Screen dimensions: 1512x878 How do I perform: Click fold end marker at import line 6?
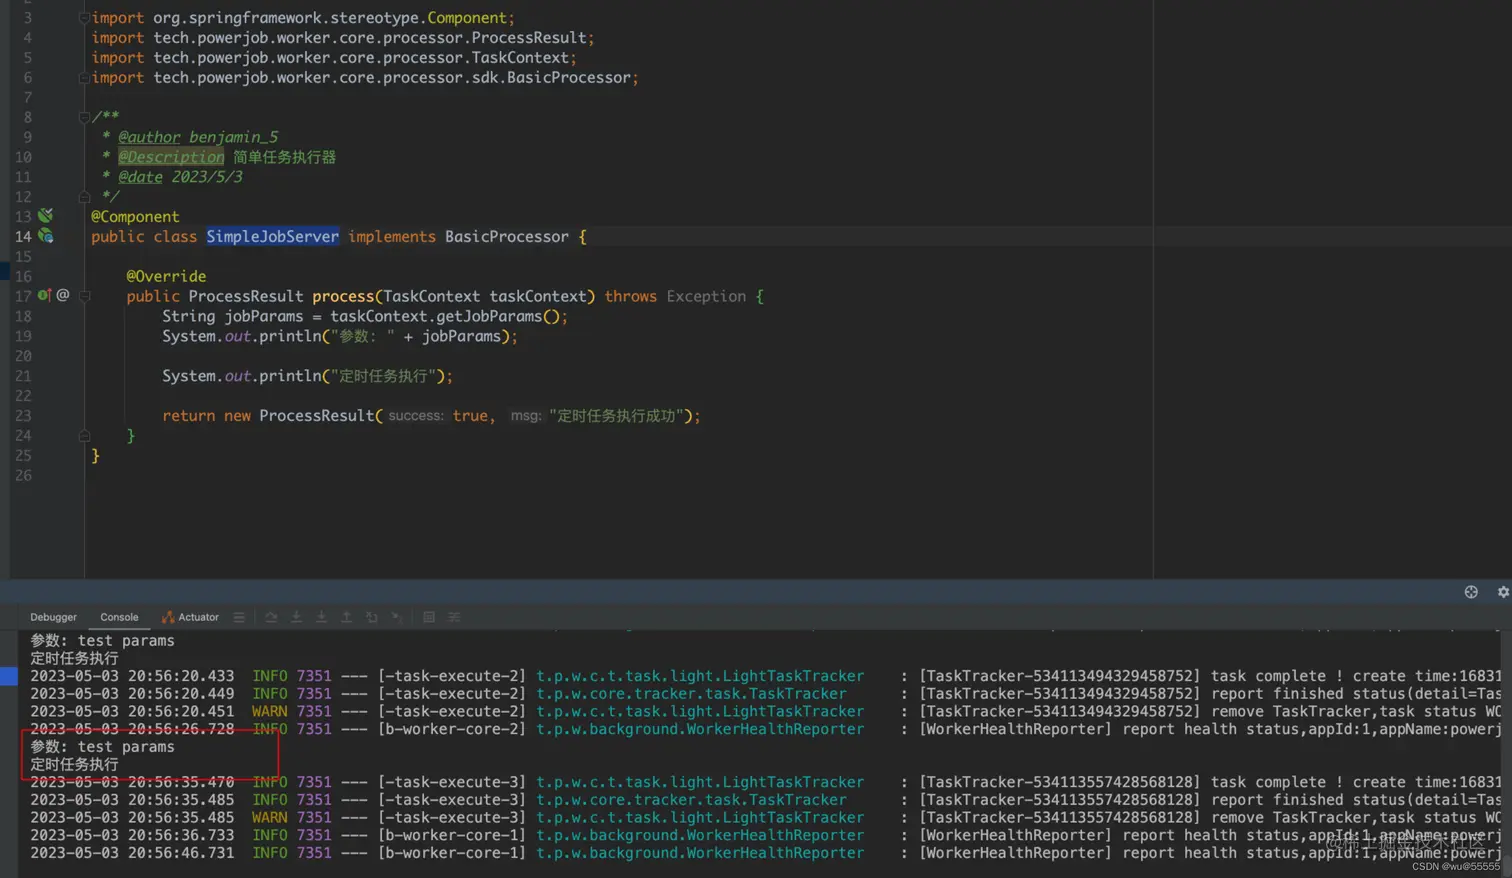[x=84, y=77]
